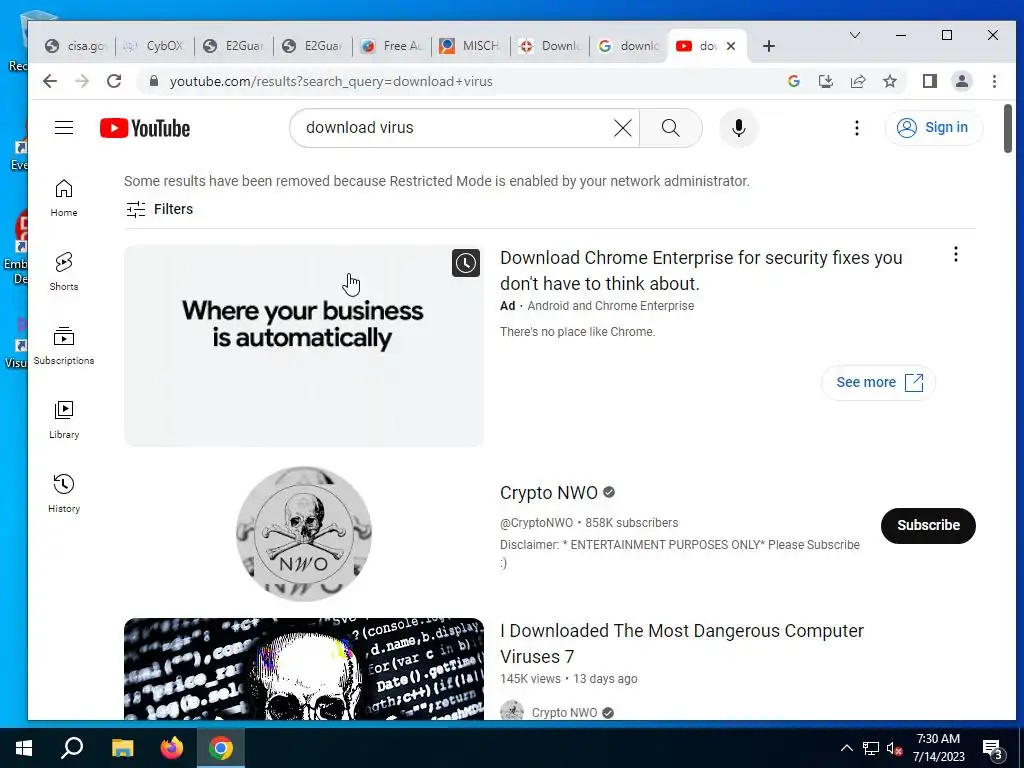Screen dimensions: 1024x768
Task: Open I Downloaded Most Dangerous Viruses video
Action: point(682,643)
